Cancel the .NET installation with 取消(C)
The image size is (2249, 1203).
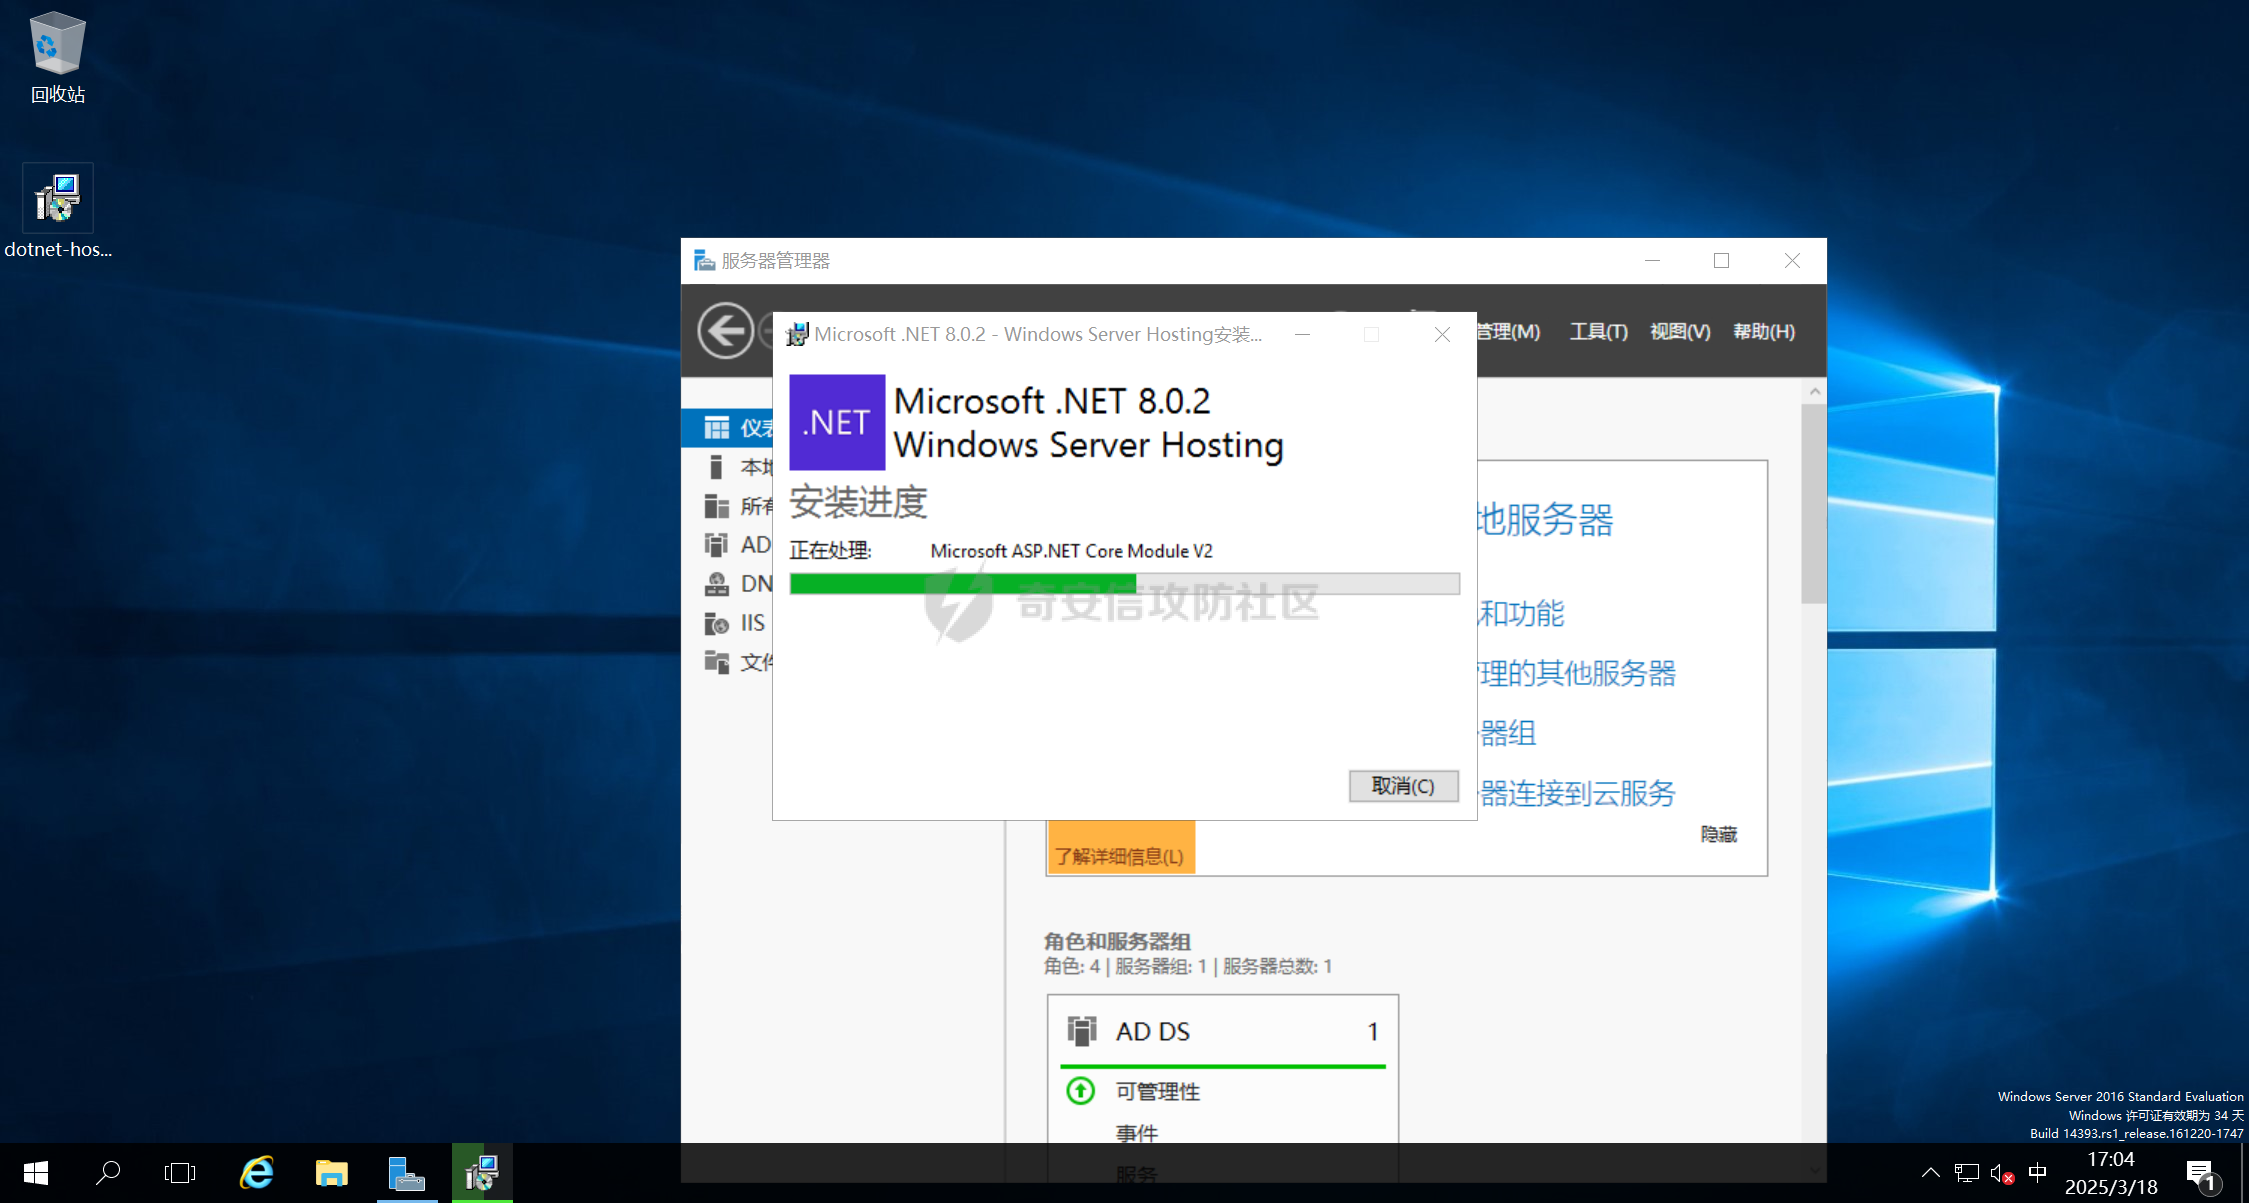1404,786
